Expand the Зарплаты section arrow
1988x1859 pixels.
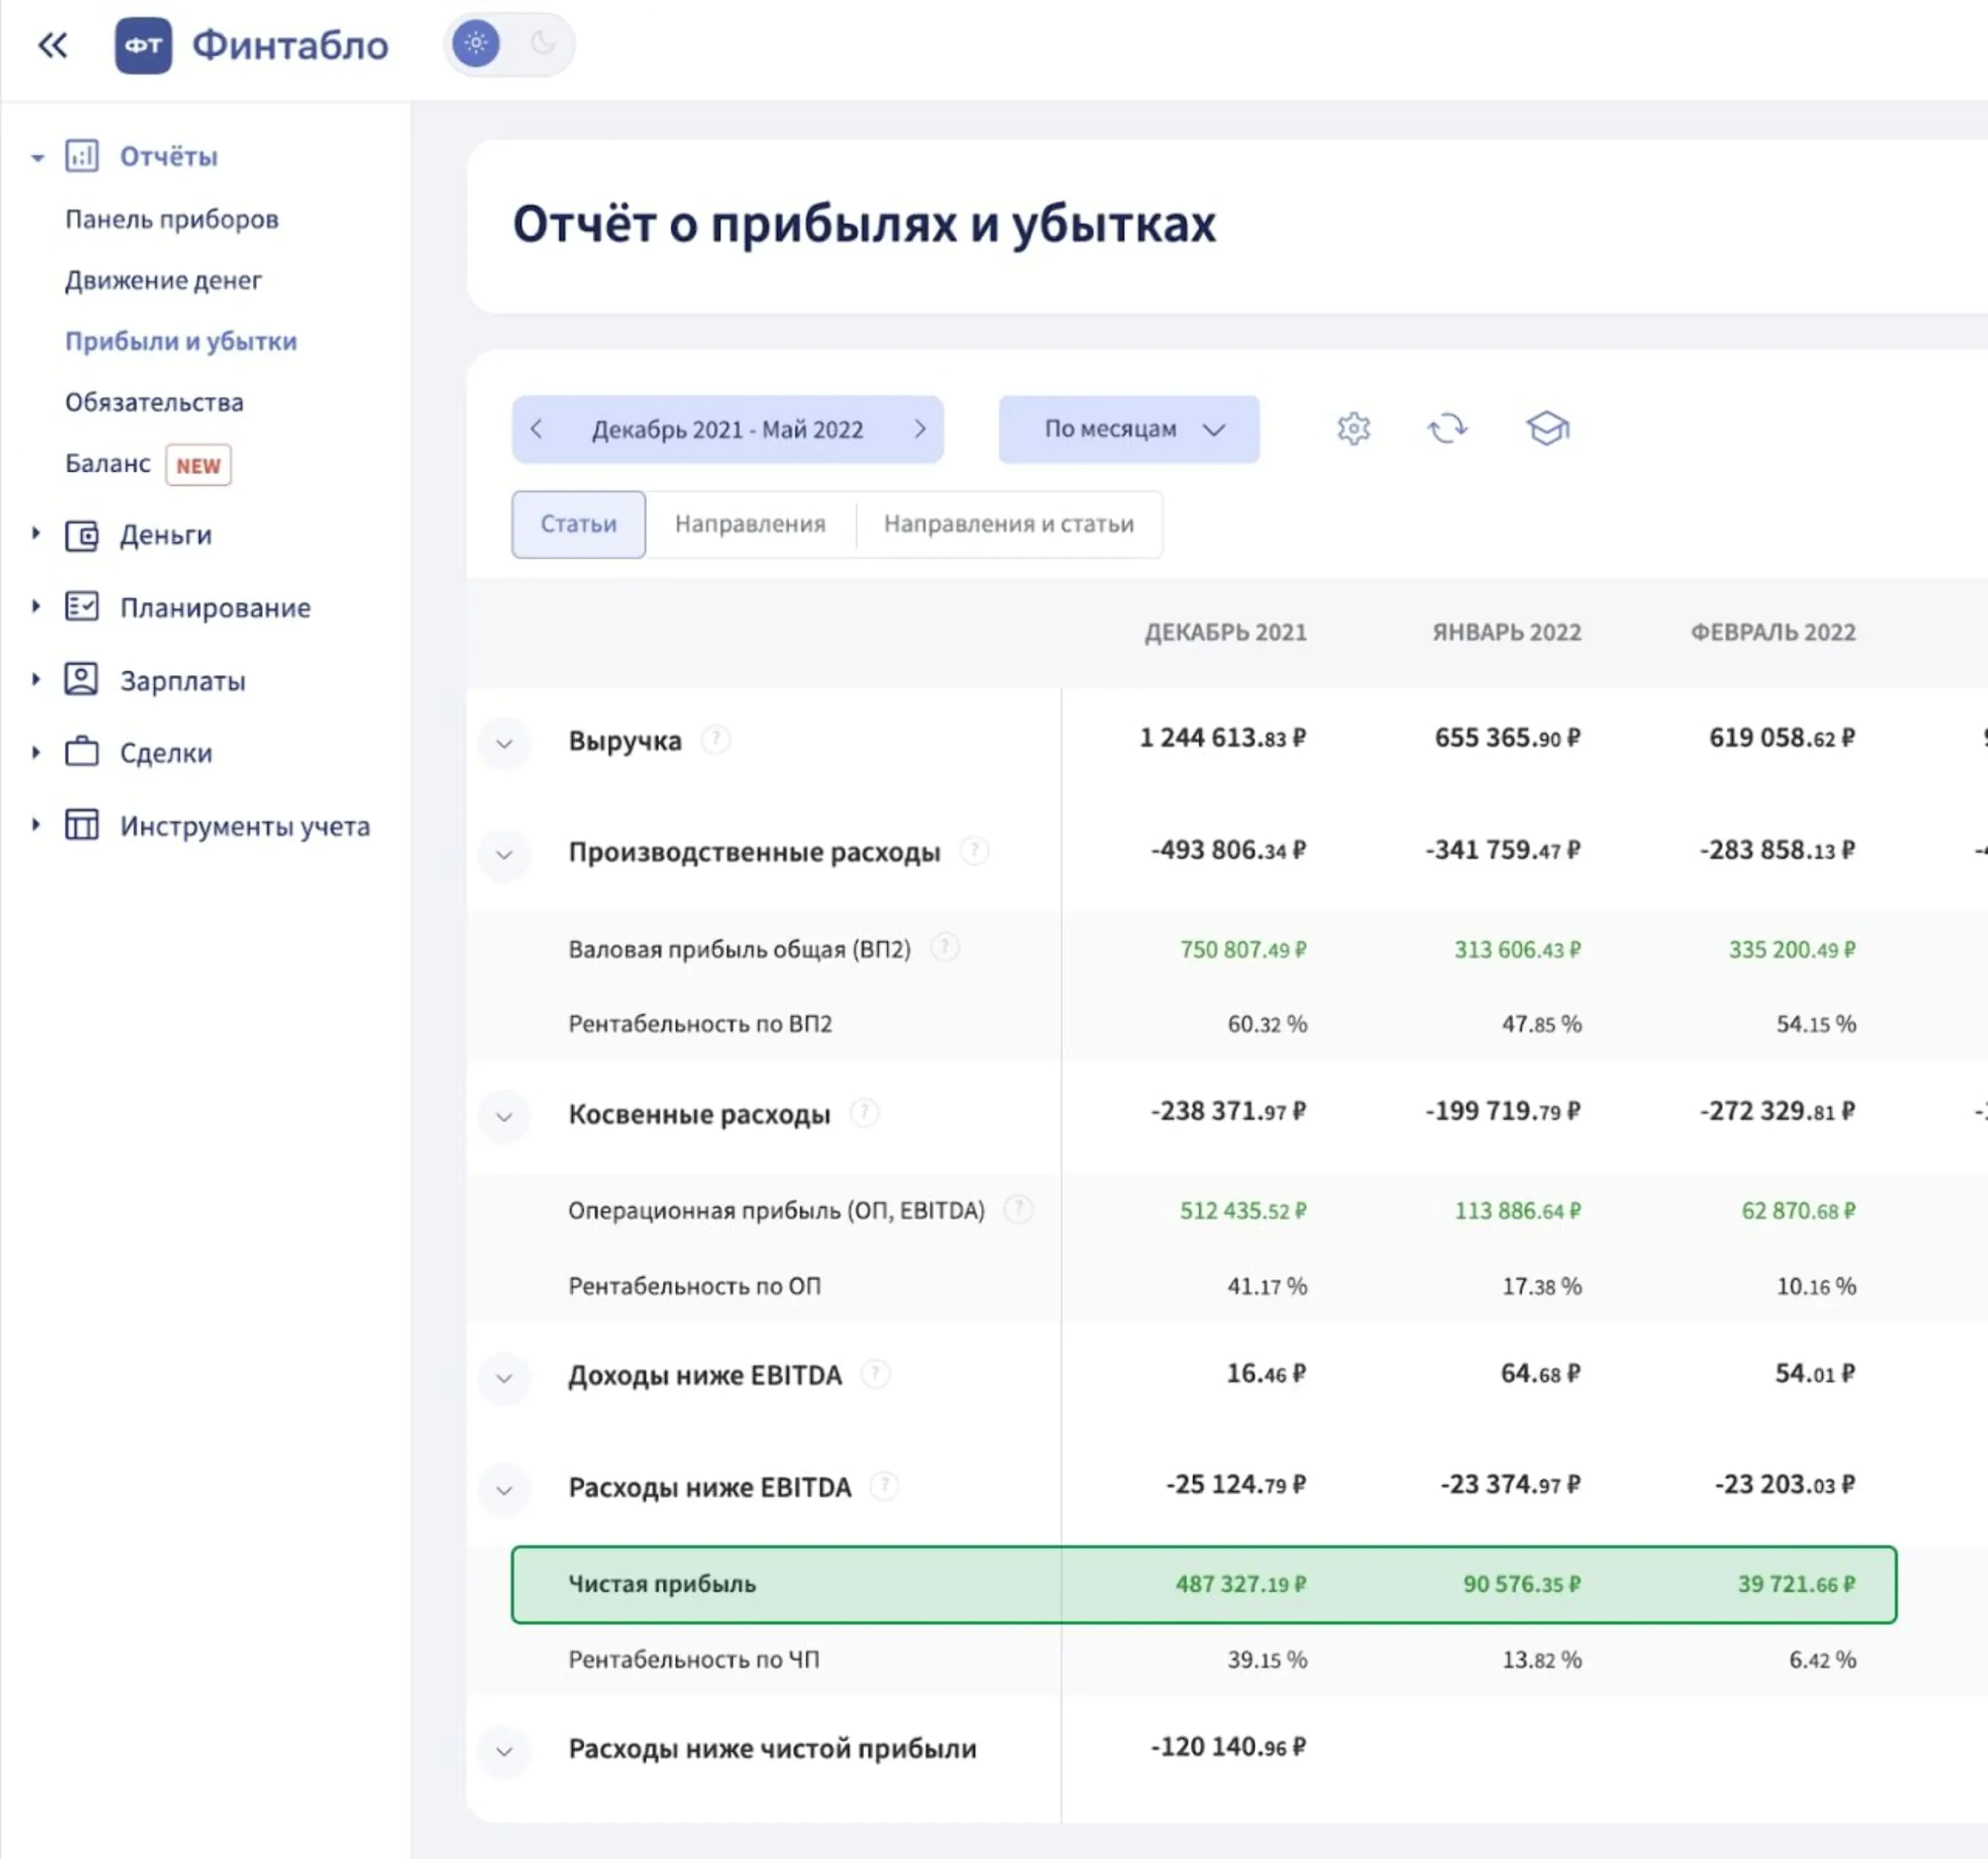36,679
